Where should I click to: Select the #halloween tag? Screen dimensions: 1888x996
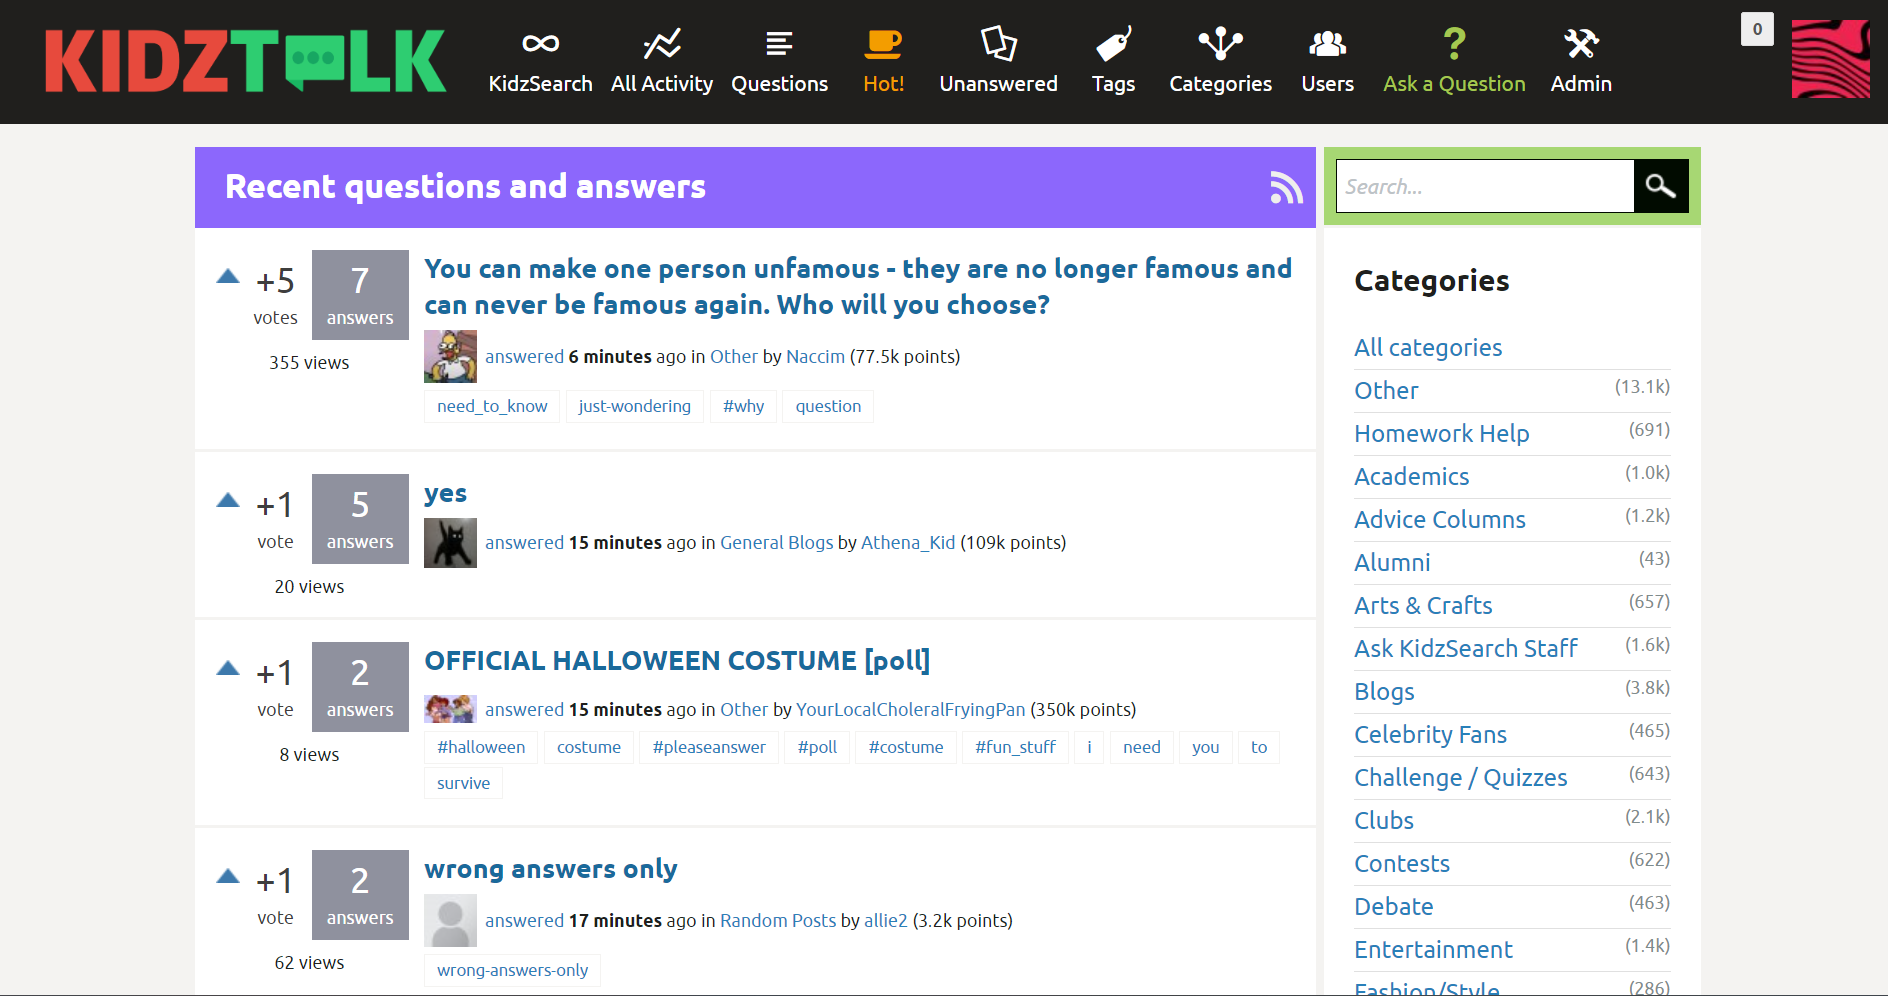click(481, 747)
